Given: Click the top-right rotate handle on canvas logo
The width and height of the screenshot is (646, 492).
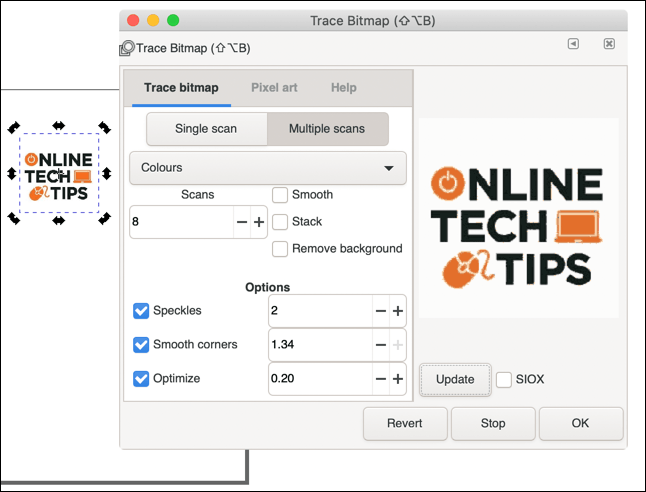Looking at the screenshot, I should click(x=105, y=127).
